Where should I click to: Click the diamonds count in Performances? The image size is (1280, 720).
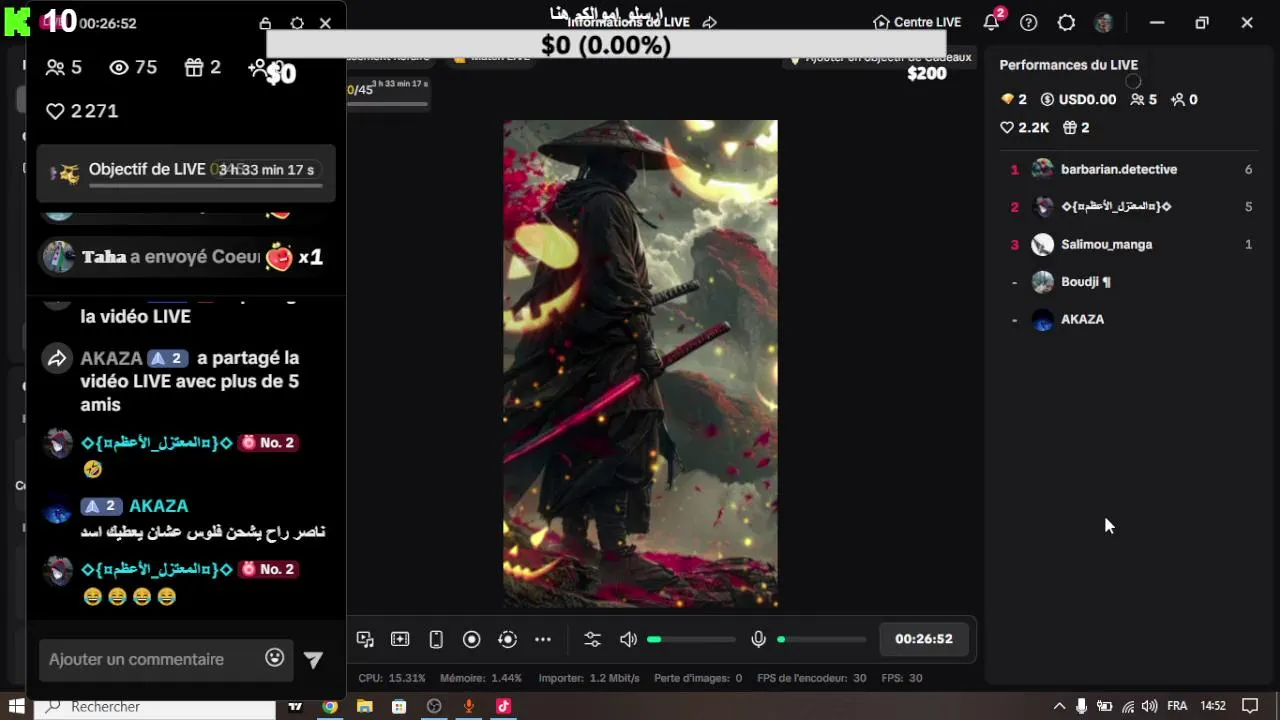tap(1014, 99)
